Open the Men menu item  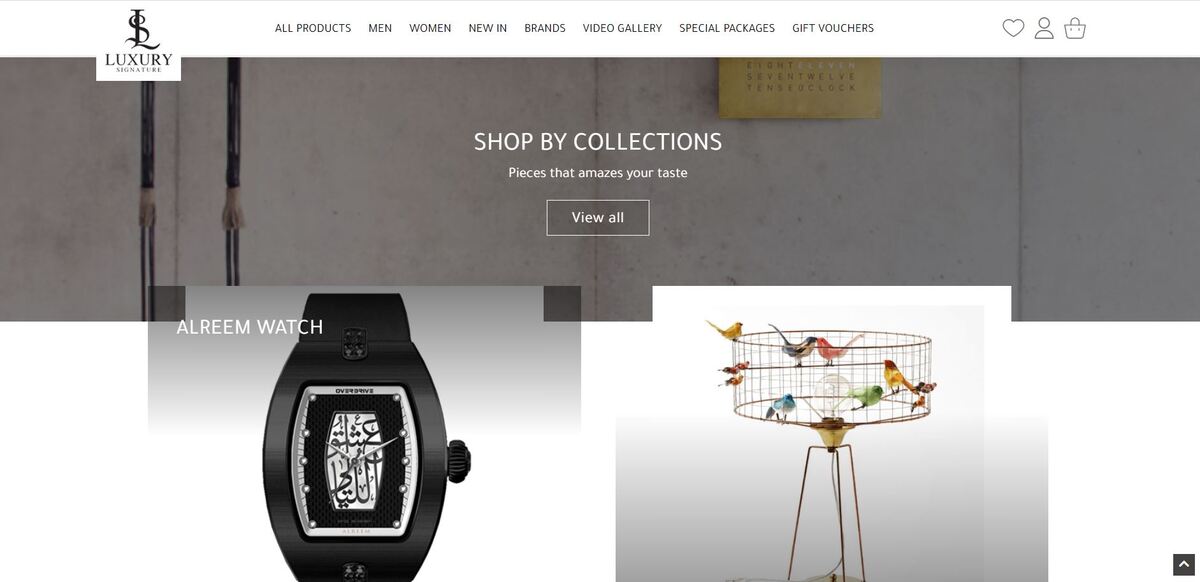(x=380, y=28)
